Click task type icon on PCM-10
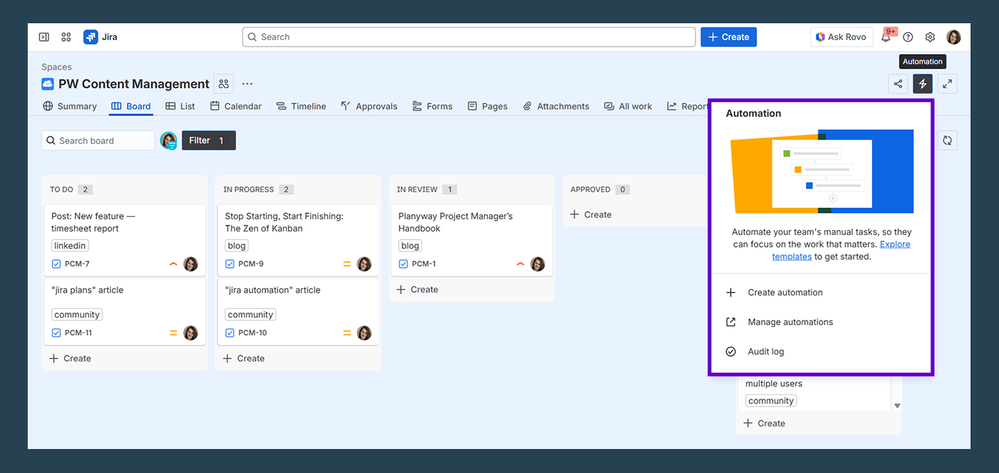The height and width of the screenshot is (473, 999). point(229,333)
